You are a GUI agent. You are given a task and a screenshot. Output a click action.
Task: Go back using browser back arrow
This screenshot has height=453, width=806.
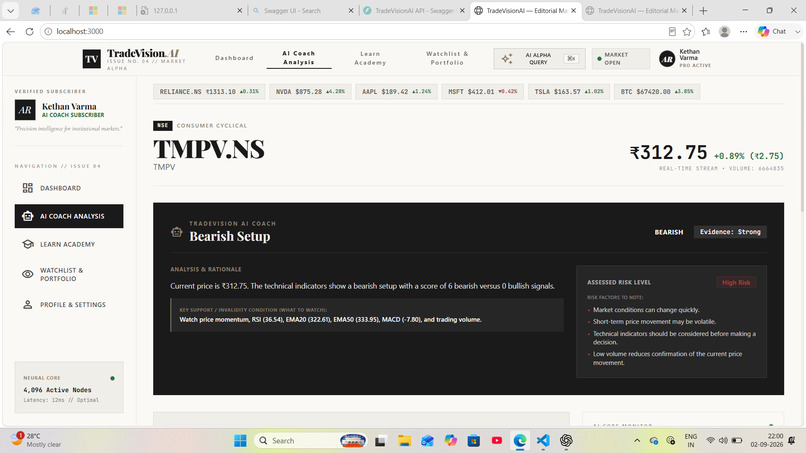[x=11, y=31]
